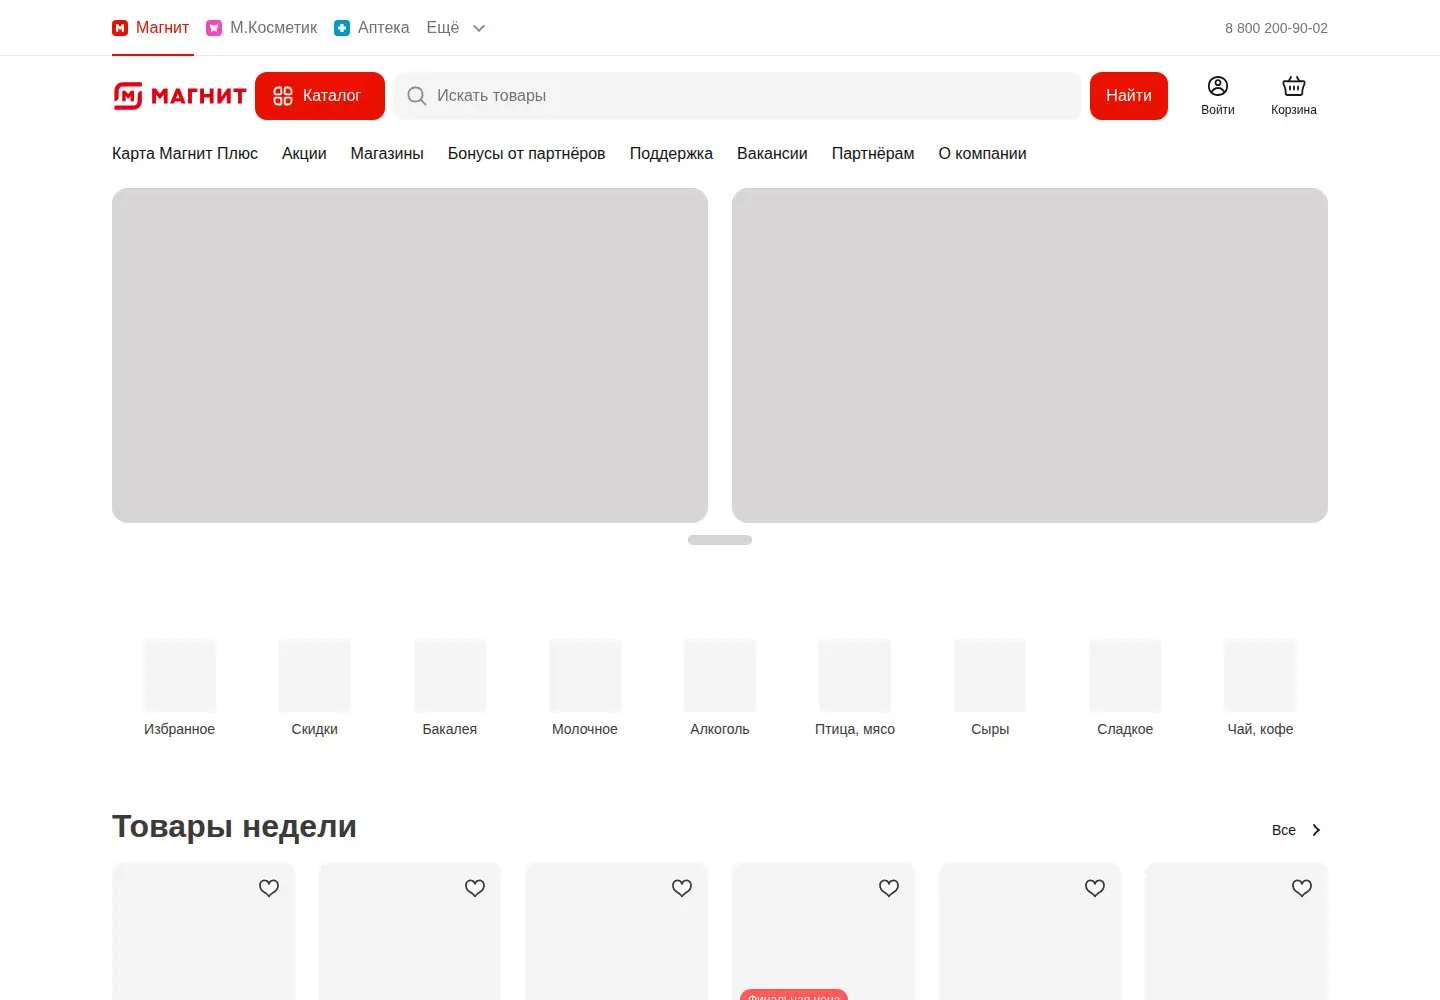Open the Молочное category tile

point(585,688)
